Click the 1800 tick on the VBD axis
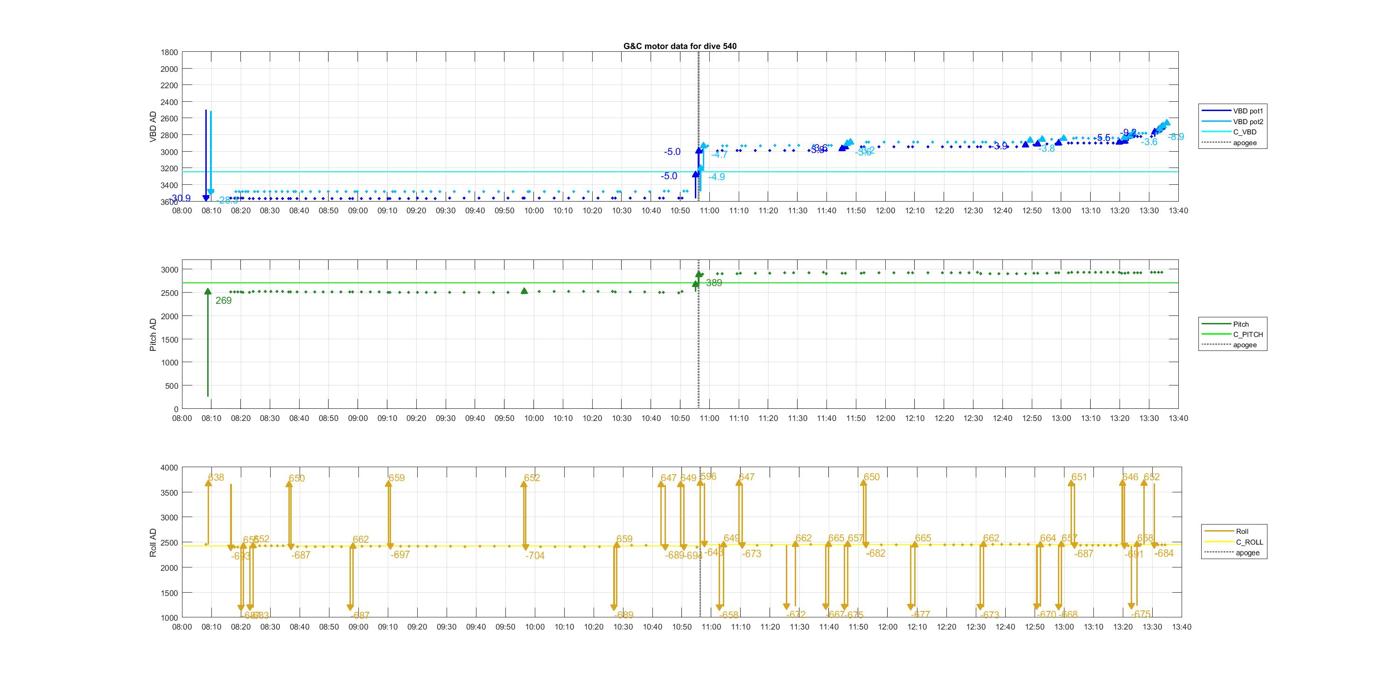1400x693 pixels. 169,52
